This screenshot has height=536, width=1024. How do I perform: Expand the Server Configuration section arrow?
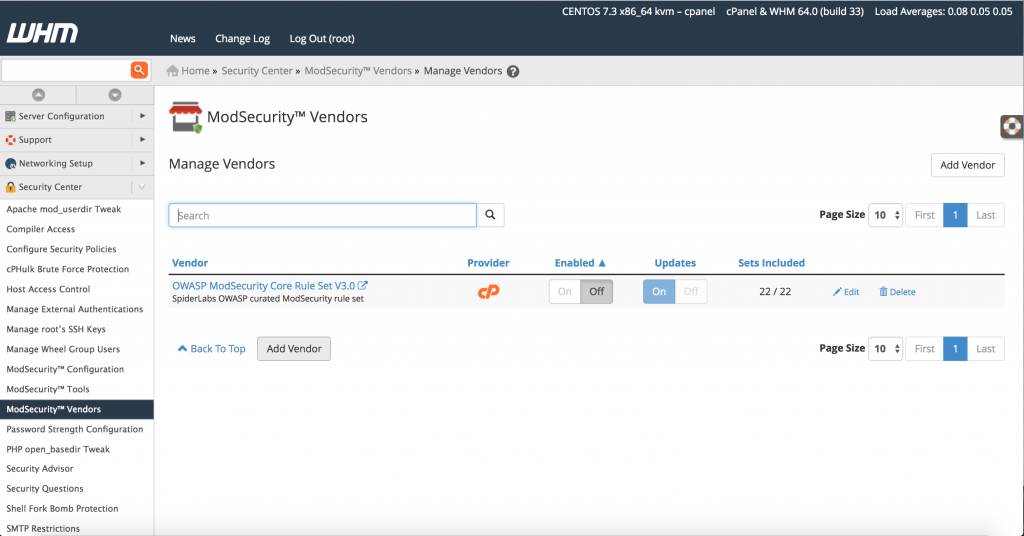point(142,116)
